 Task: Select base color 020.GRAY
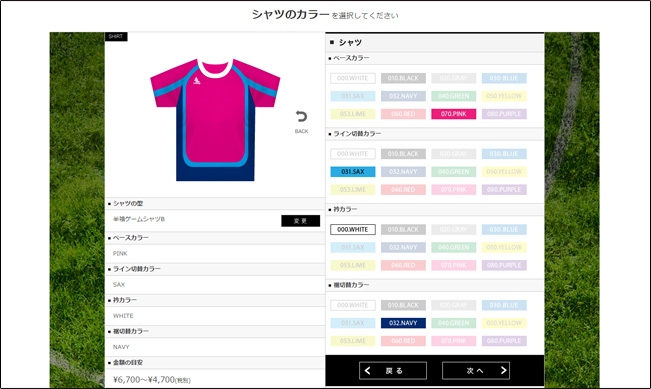(454, 78)
